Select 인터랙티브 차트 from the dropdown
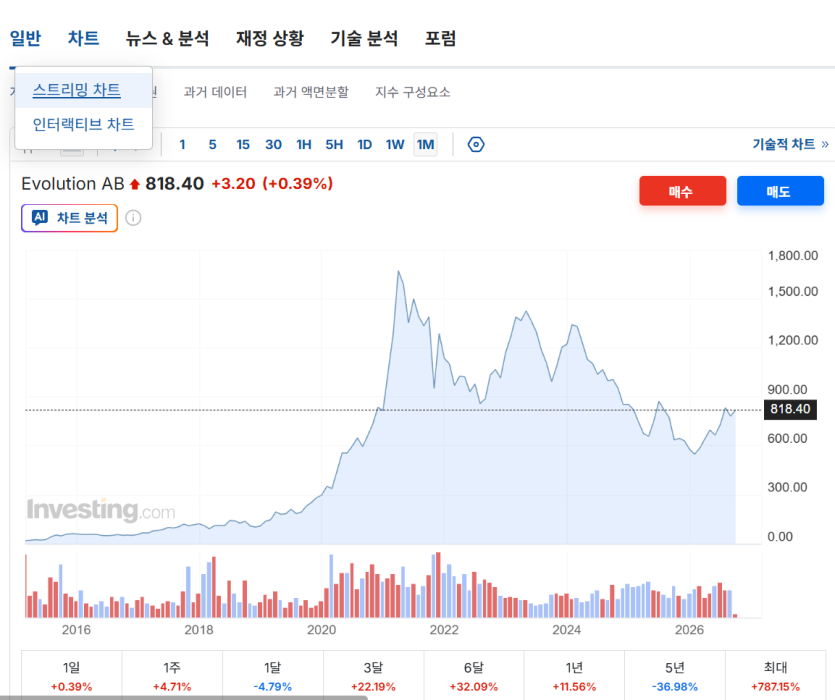This screenshot has width=835, height=700. point(84,124)
